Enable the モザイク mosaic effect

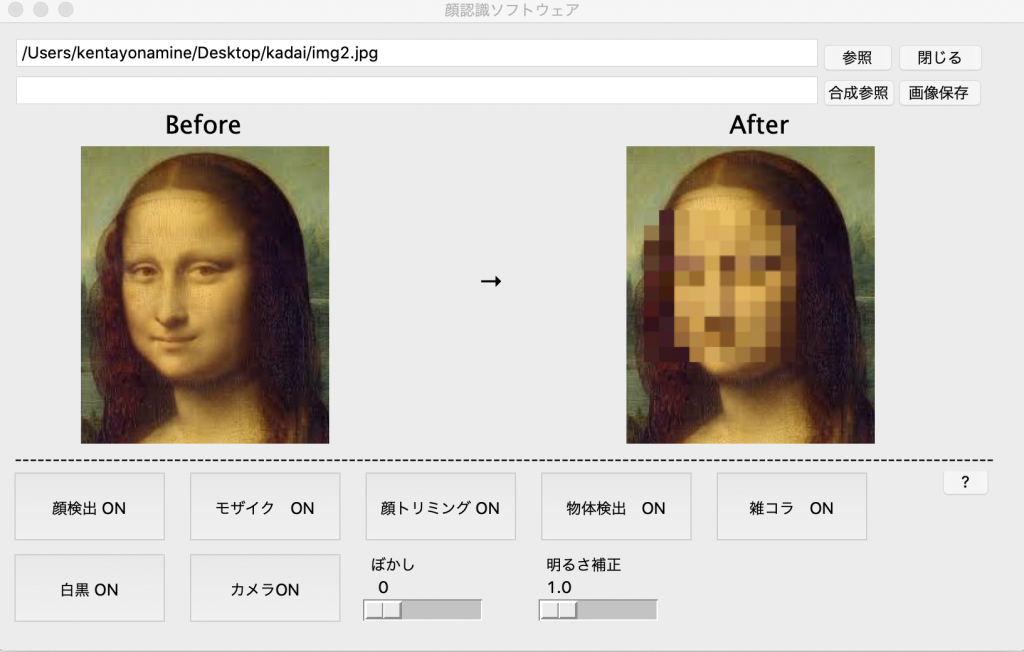[265, 507]
